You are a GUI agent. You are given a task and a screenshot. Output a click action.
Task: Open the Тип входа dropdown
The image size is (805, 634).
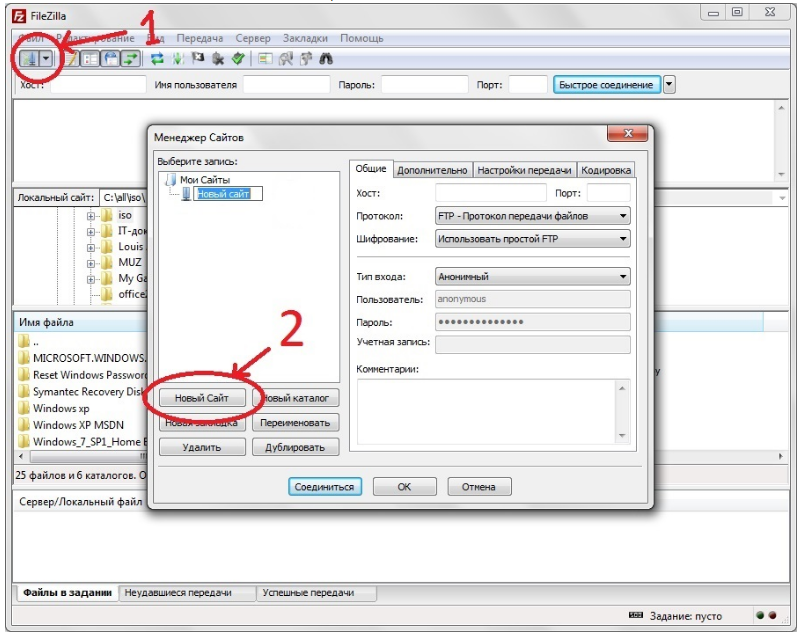[533, 277]
